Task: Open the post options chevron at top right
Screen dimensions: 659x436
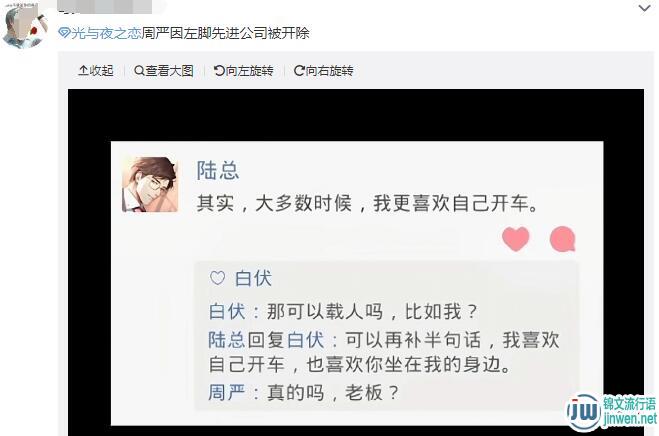Action: click(644, 8)
